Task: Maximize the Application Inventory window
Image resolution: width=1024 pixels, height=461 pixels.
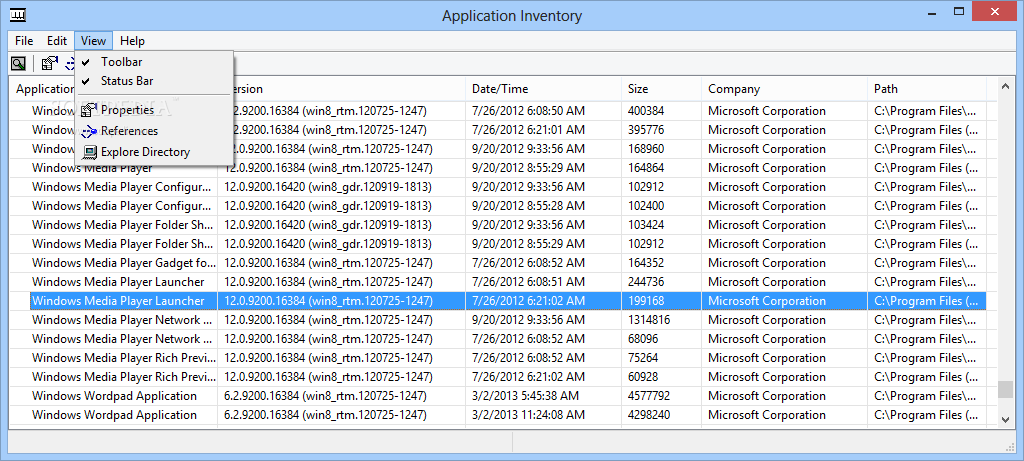Action: point(959,12)
